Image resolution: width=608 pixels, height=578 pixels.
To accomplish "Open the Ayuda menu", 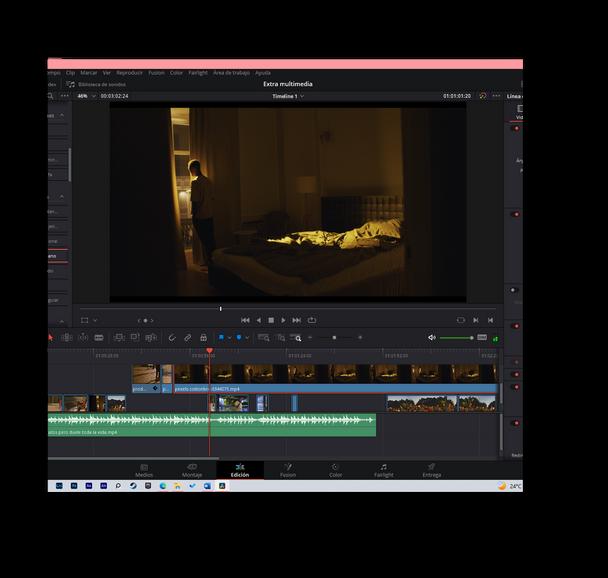I will coord(263,73).
